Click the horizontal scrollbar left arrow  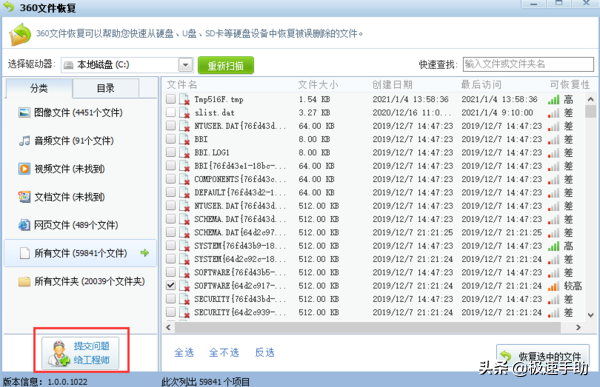point(168,327)
